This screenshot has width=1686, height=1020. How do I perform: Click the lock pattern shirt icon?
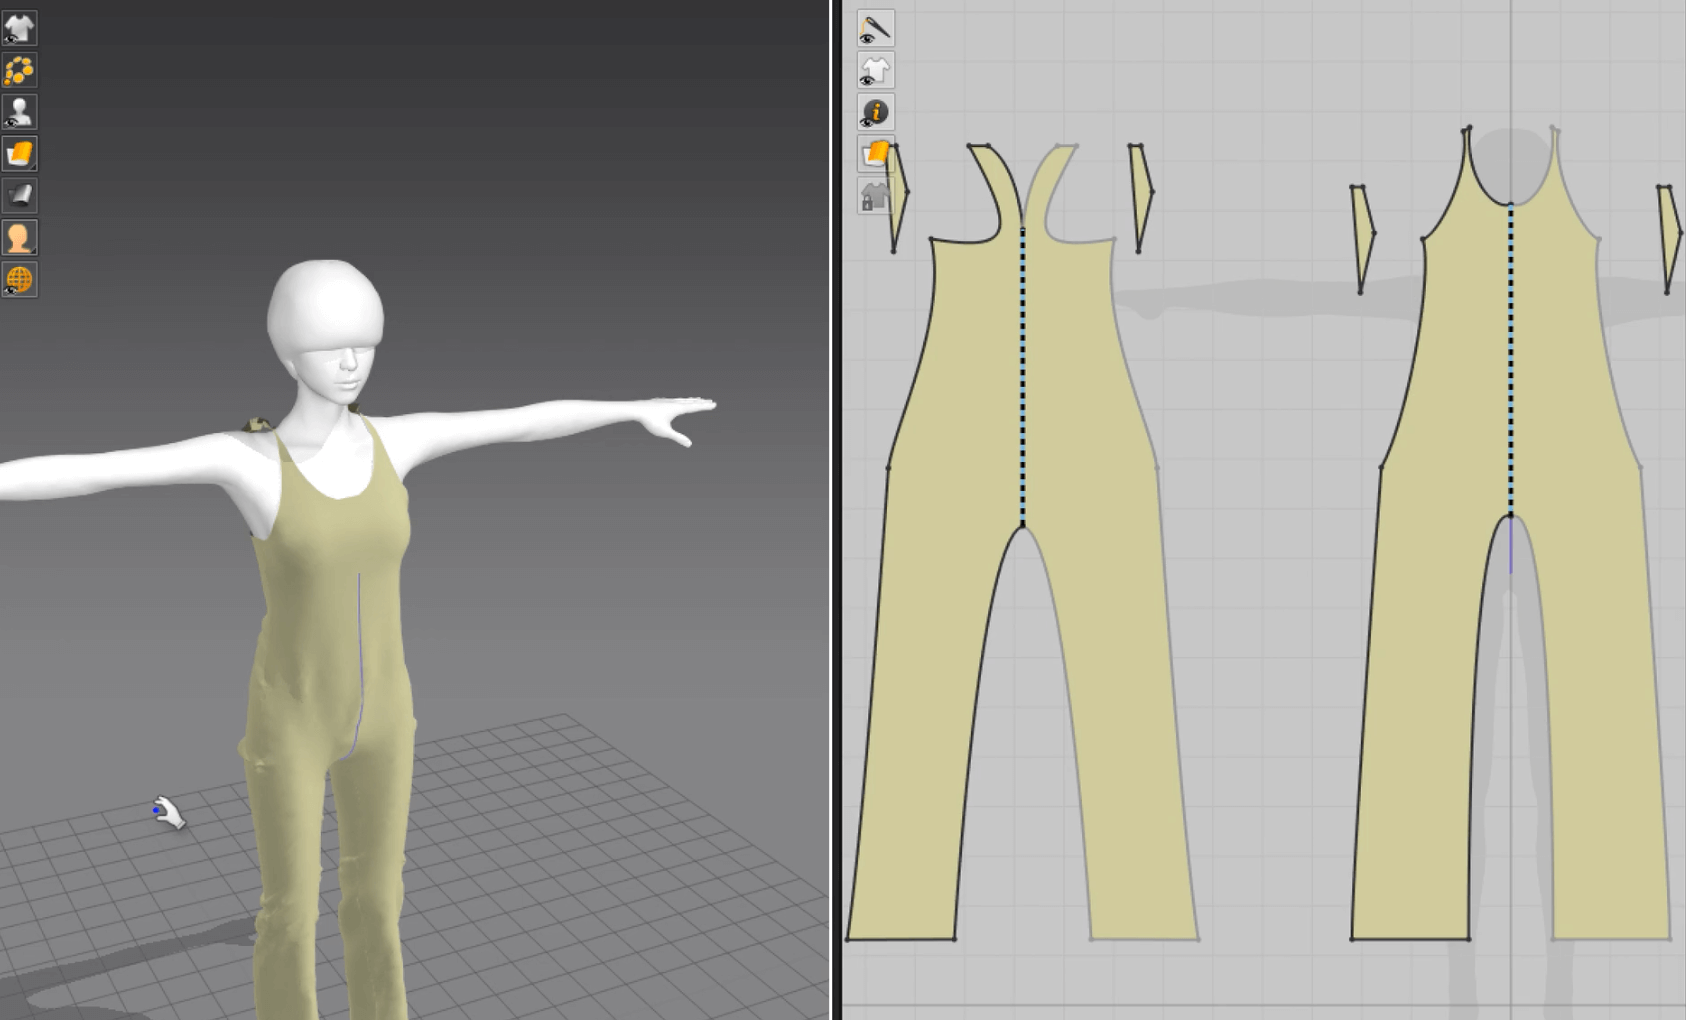point(875,196)
